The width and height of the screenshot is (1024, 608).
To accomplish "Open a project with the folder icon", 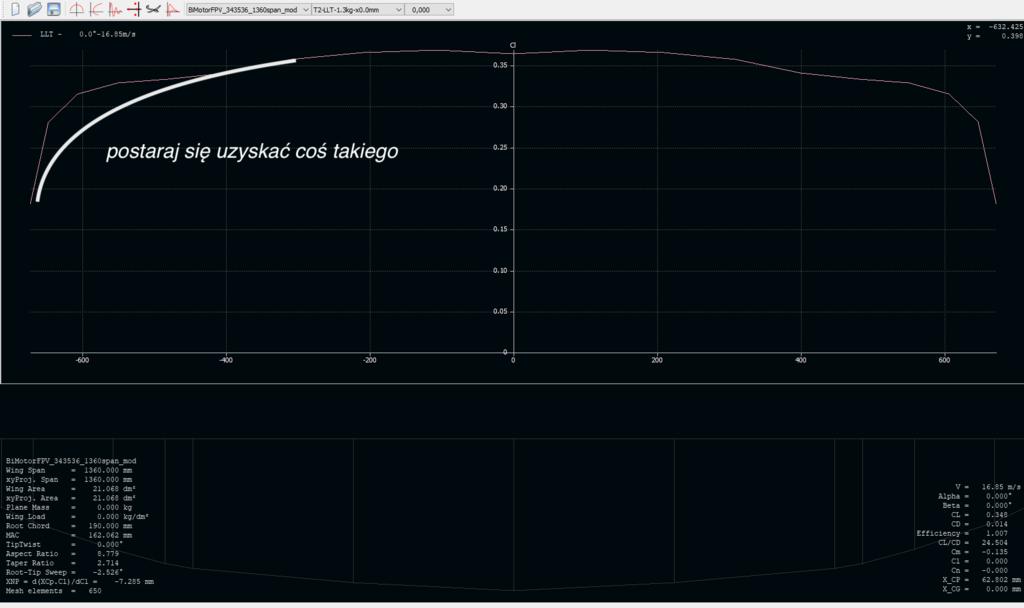I will coord(34,9).
